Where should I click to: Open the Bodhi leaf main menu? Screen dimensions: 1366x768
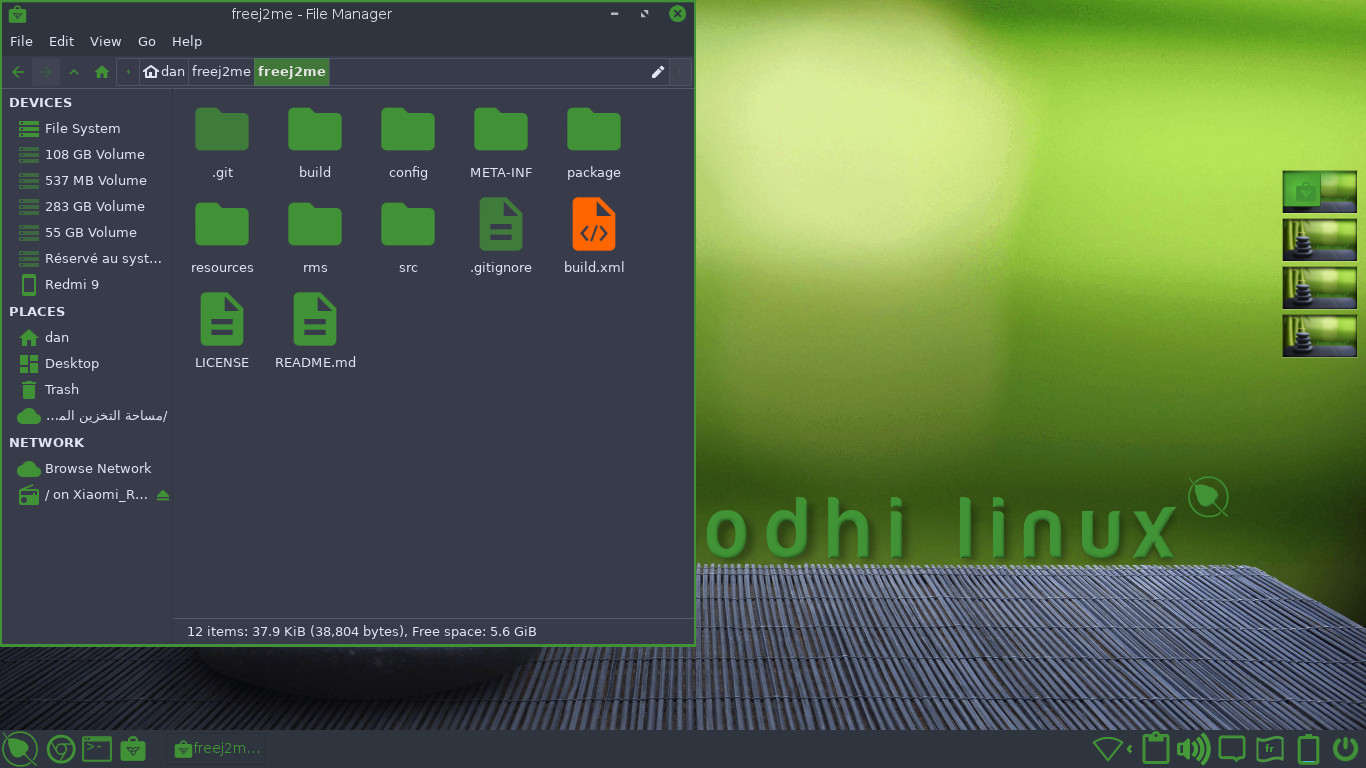point(19,748)
